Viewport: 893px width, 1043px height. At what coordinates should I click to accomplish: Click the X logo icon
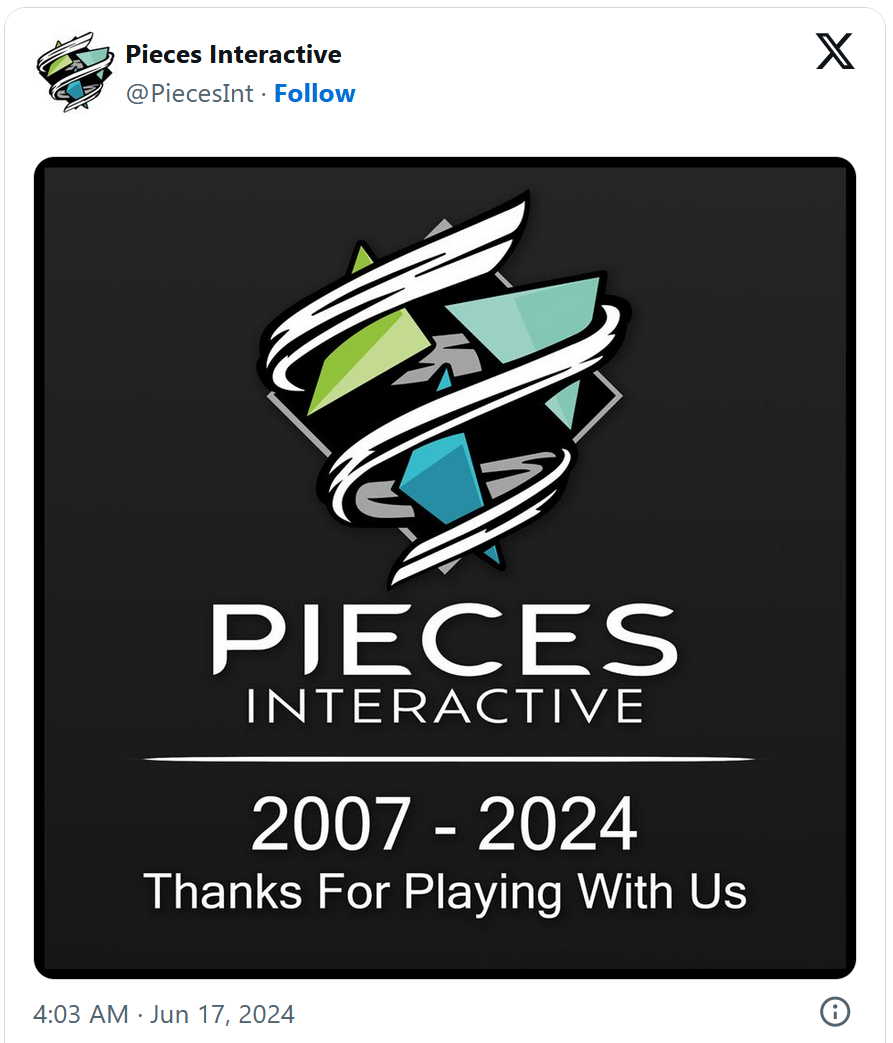point(835,52)
